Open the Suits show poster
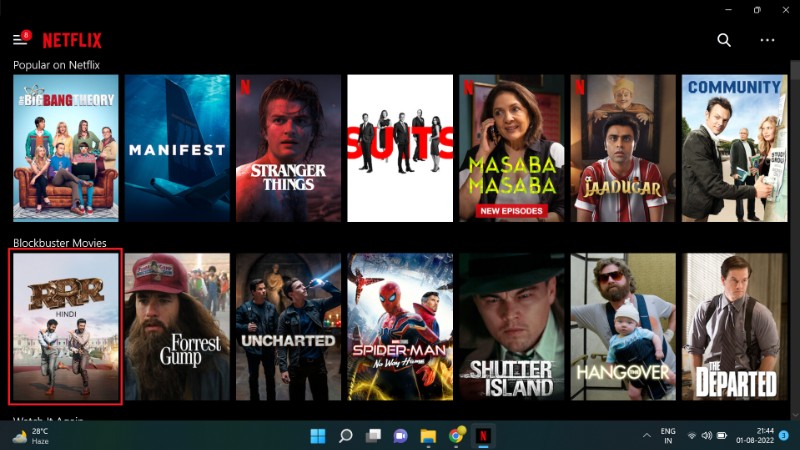Screen dimensions: 800x450 point(400,148)
